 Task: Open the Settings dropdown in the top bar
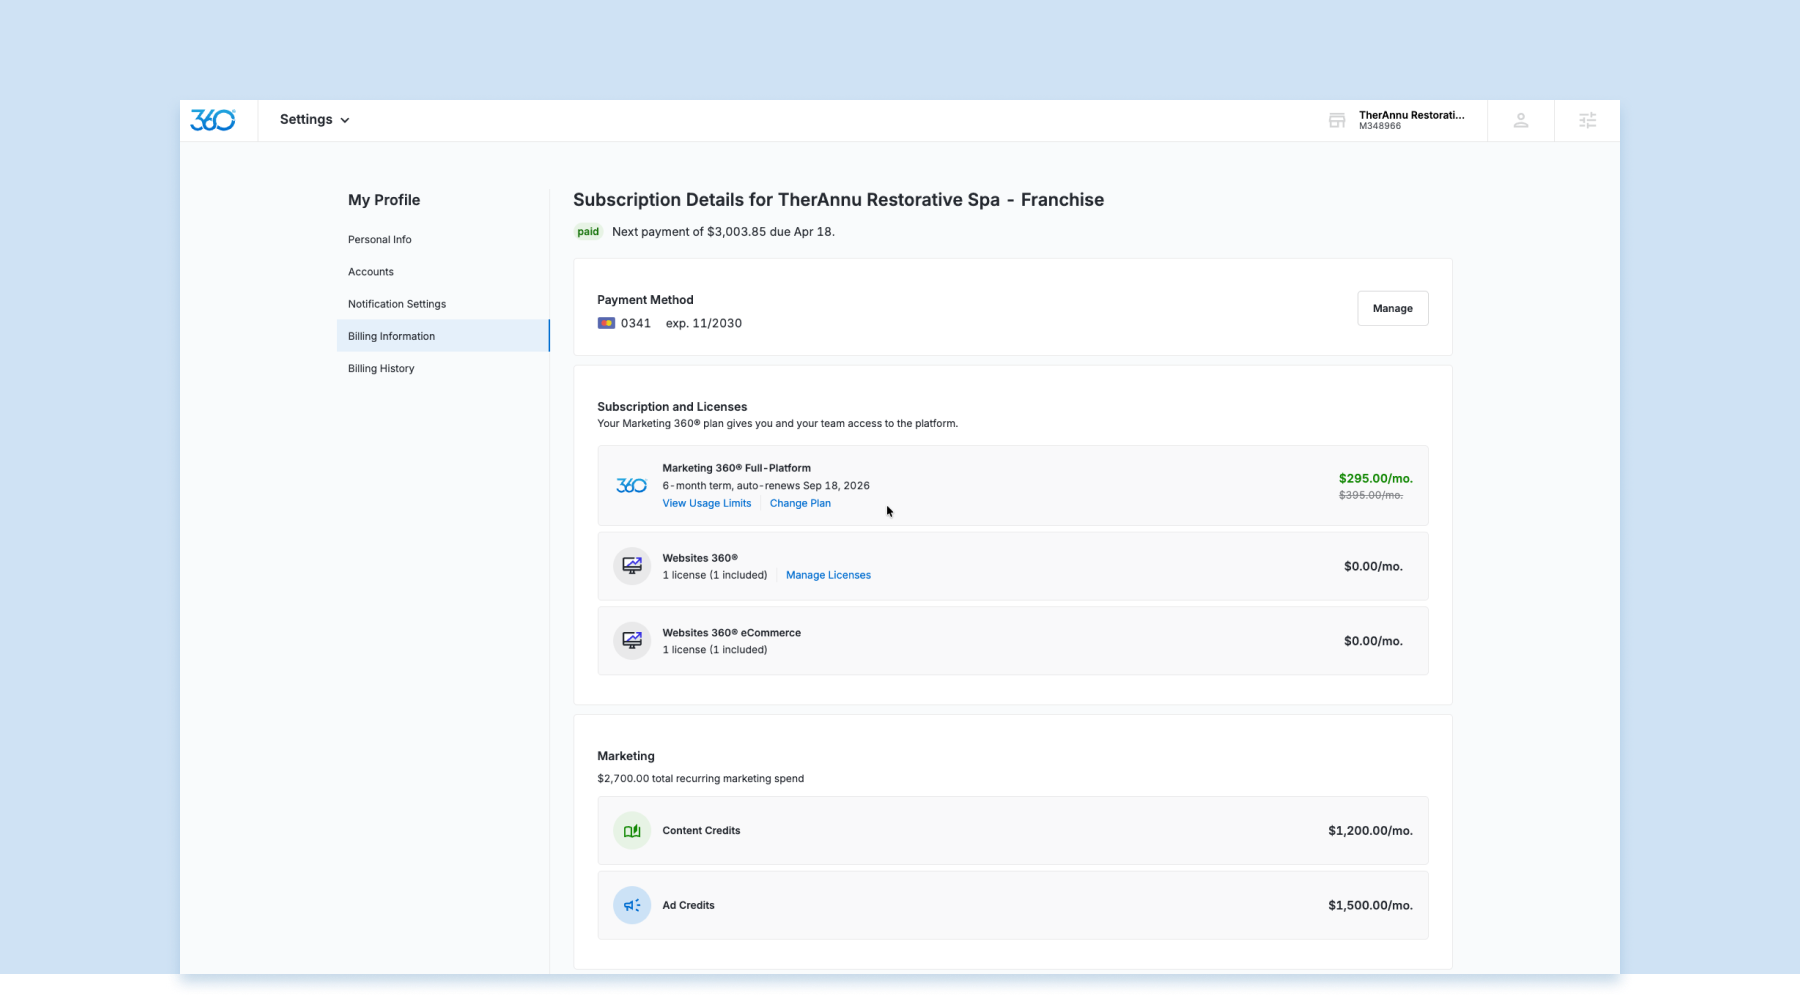(x=313, y=119)
